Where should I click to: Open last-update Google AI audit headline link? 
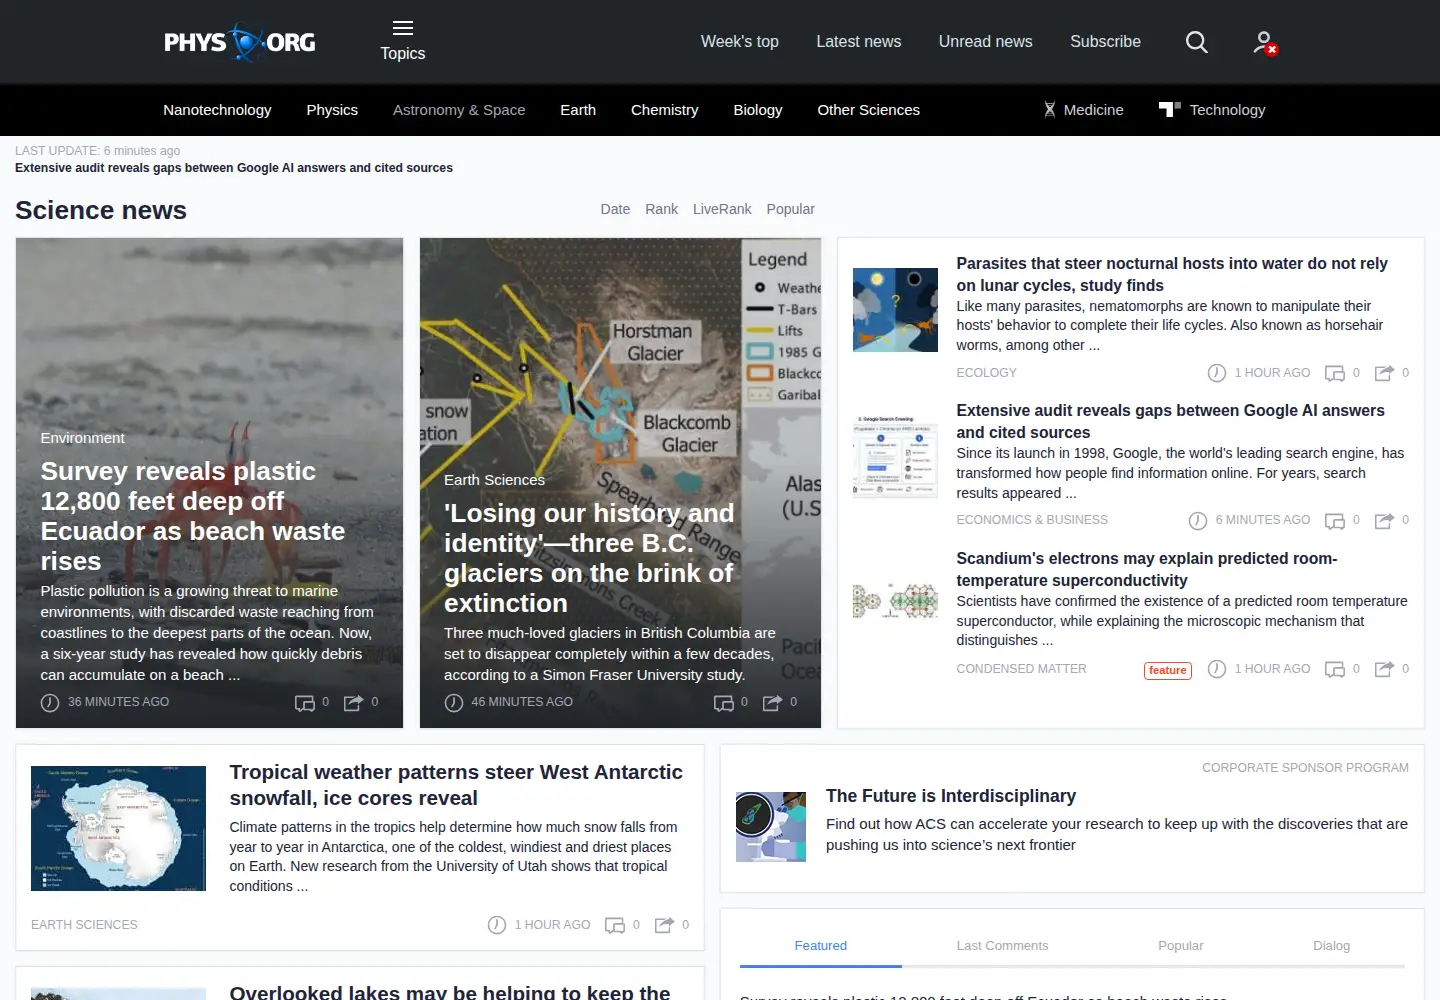(234, 168)
